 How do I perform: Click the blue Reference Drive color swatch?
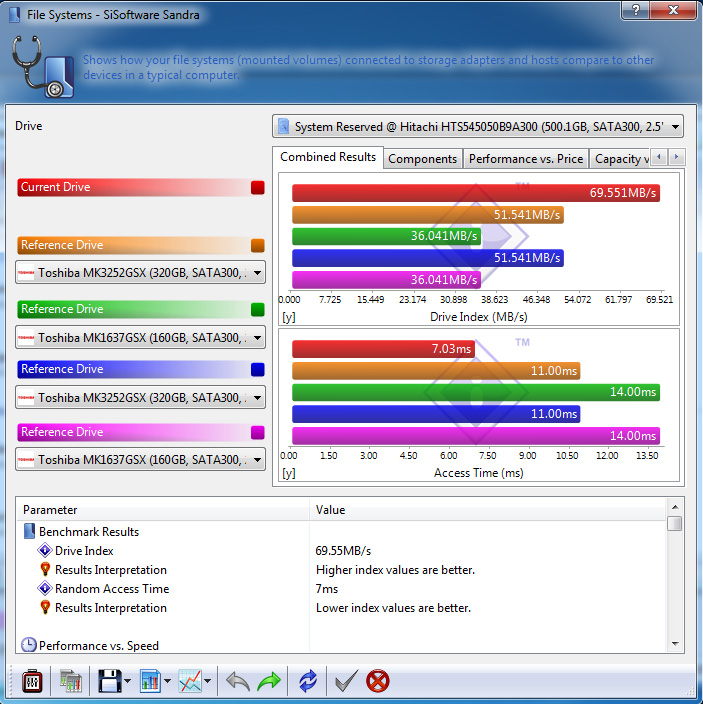258,369
